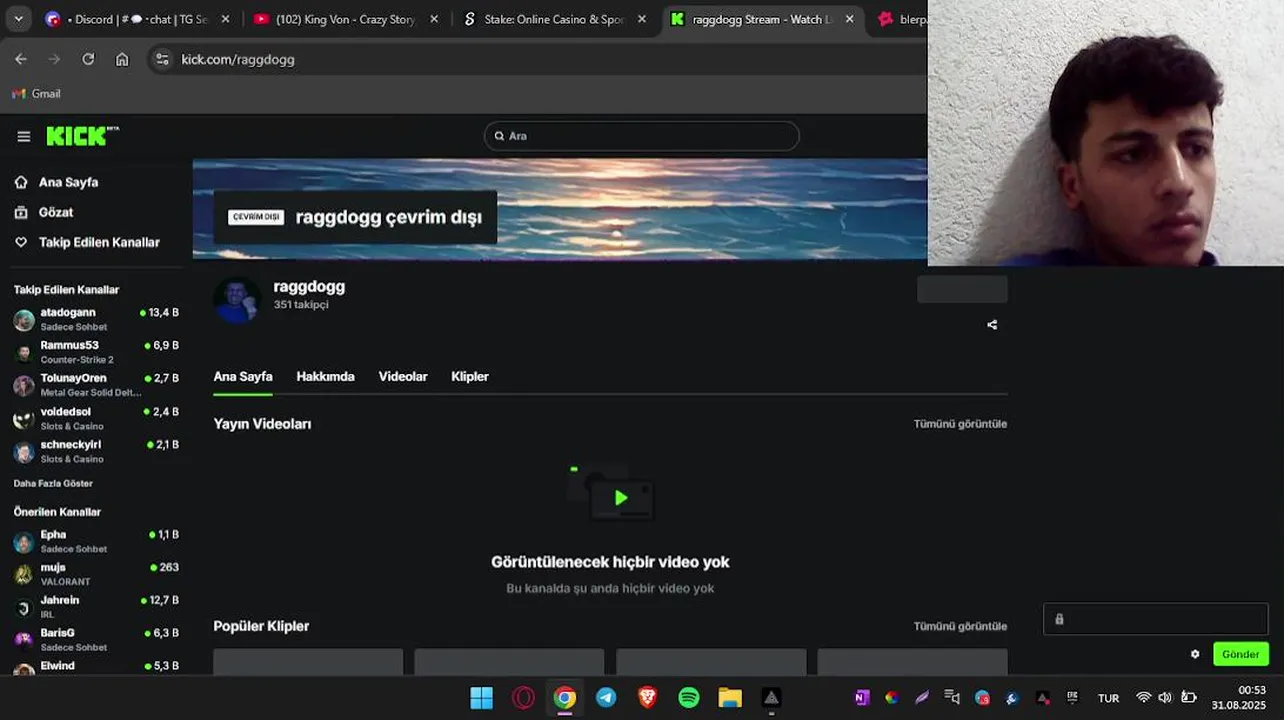Click the share icon below follower button

992,325
